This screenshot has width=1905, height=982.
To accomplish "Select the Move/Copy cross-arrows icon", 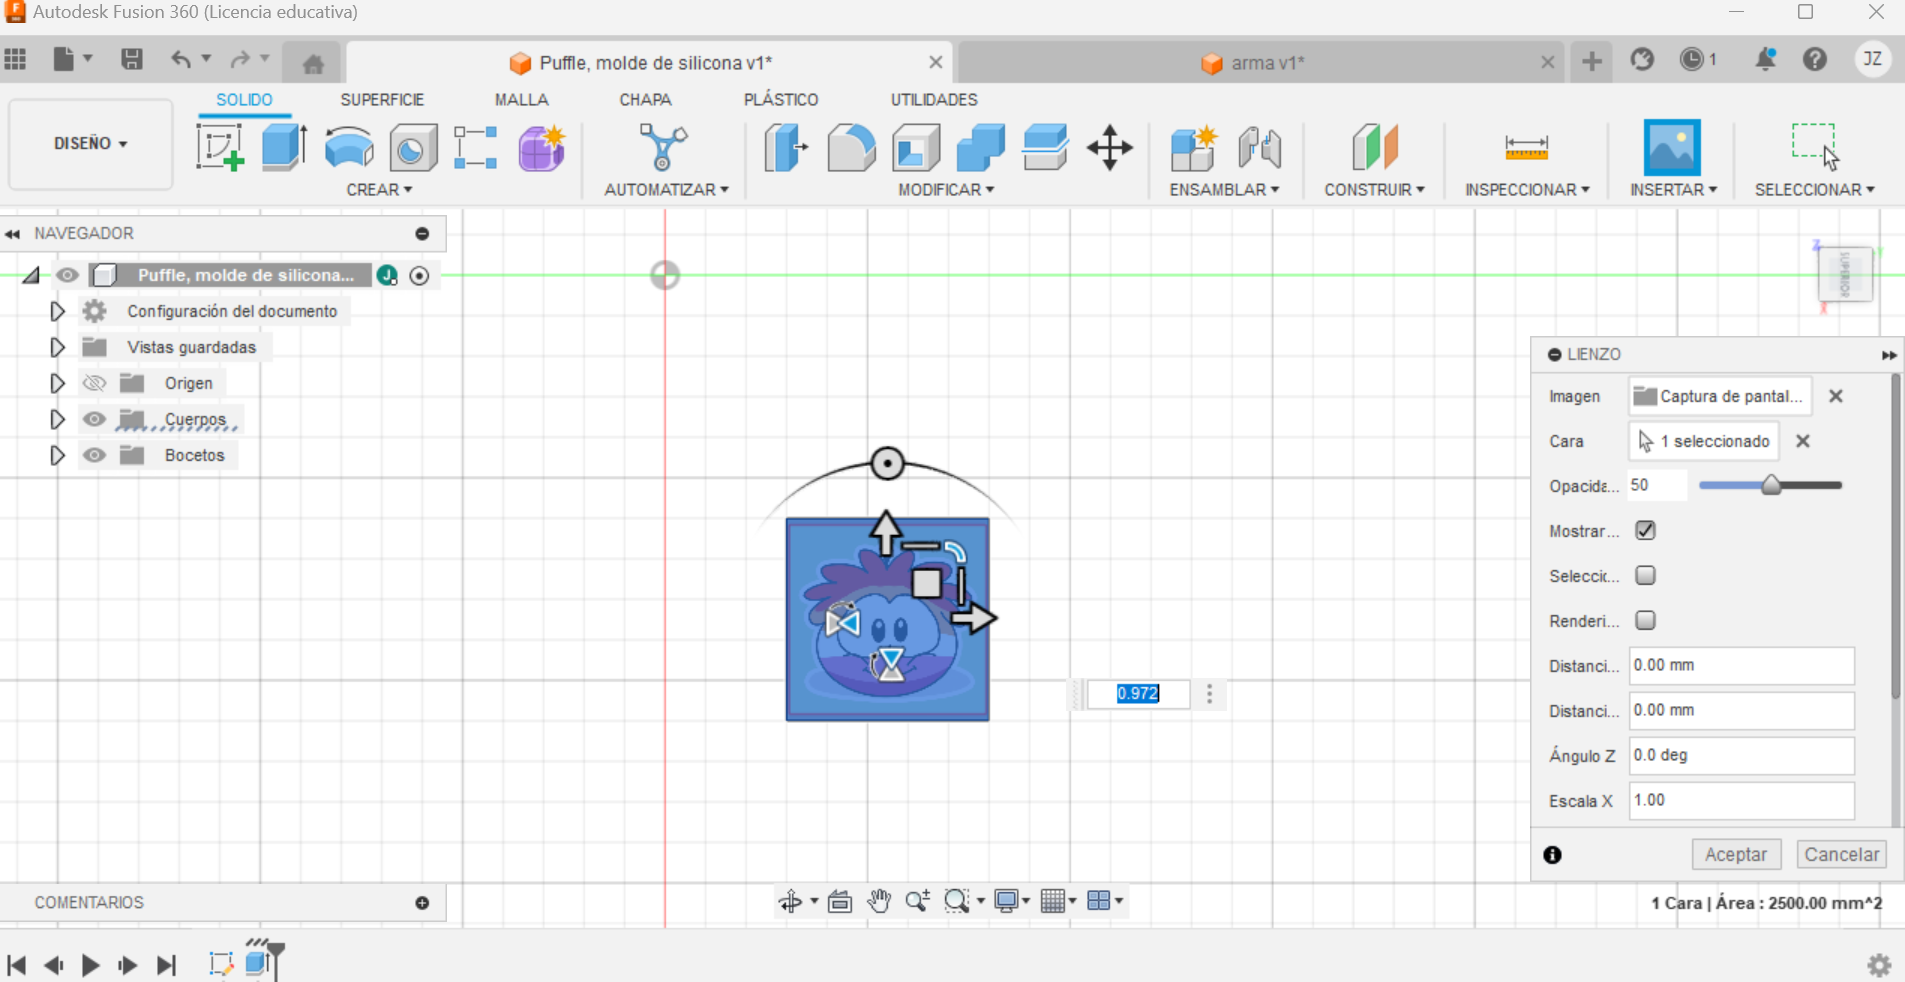I will click(x=1110, y=148).
